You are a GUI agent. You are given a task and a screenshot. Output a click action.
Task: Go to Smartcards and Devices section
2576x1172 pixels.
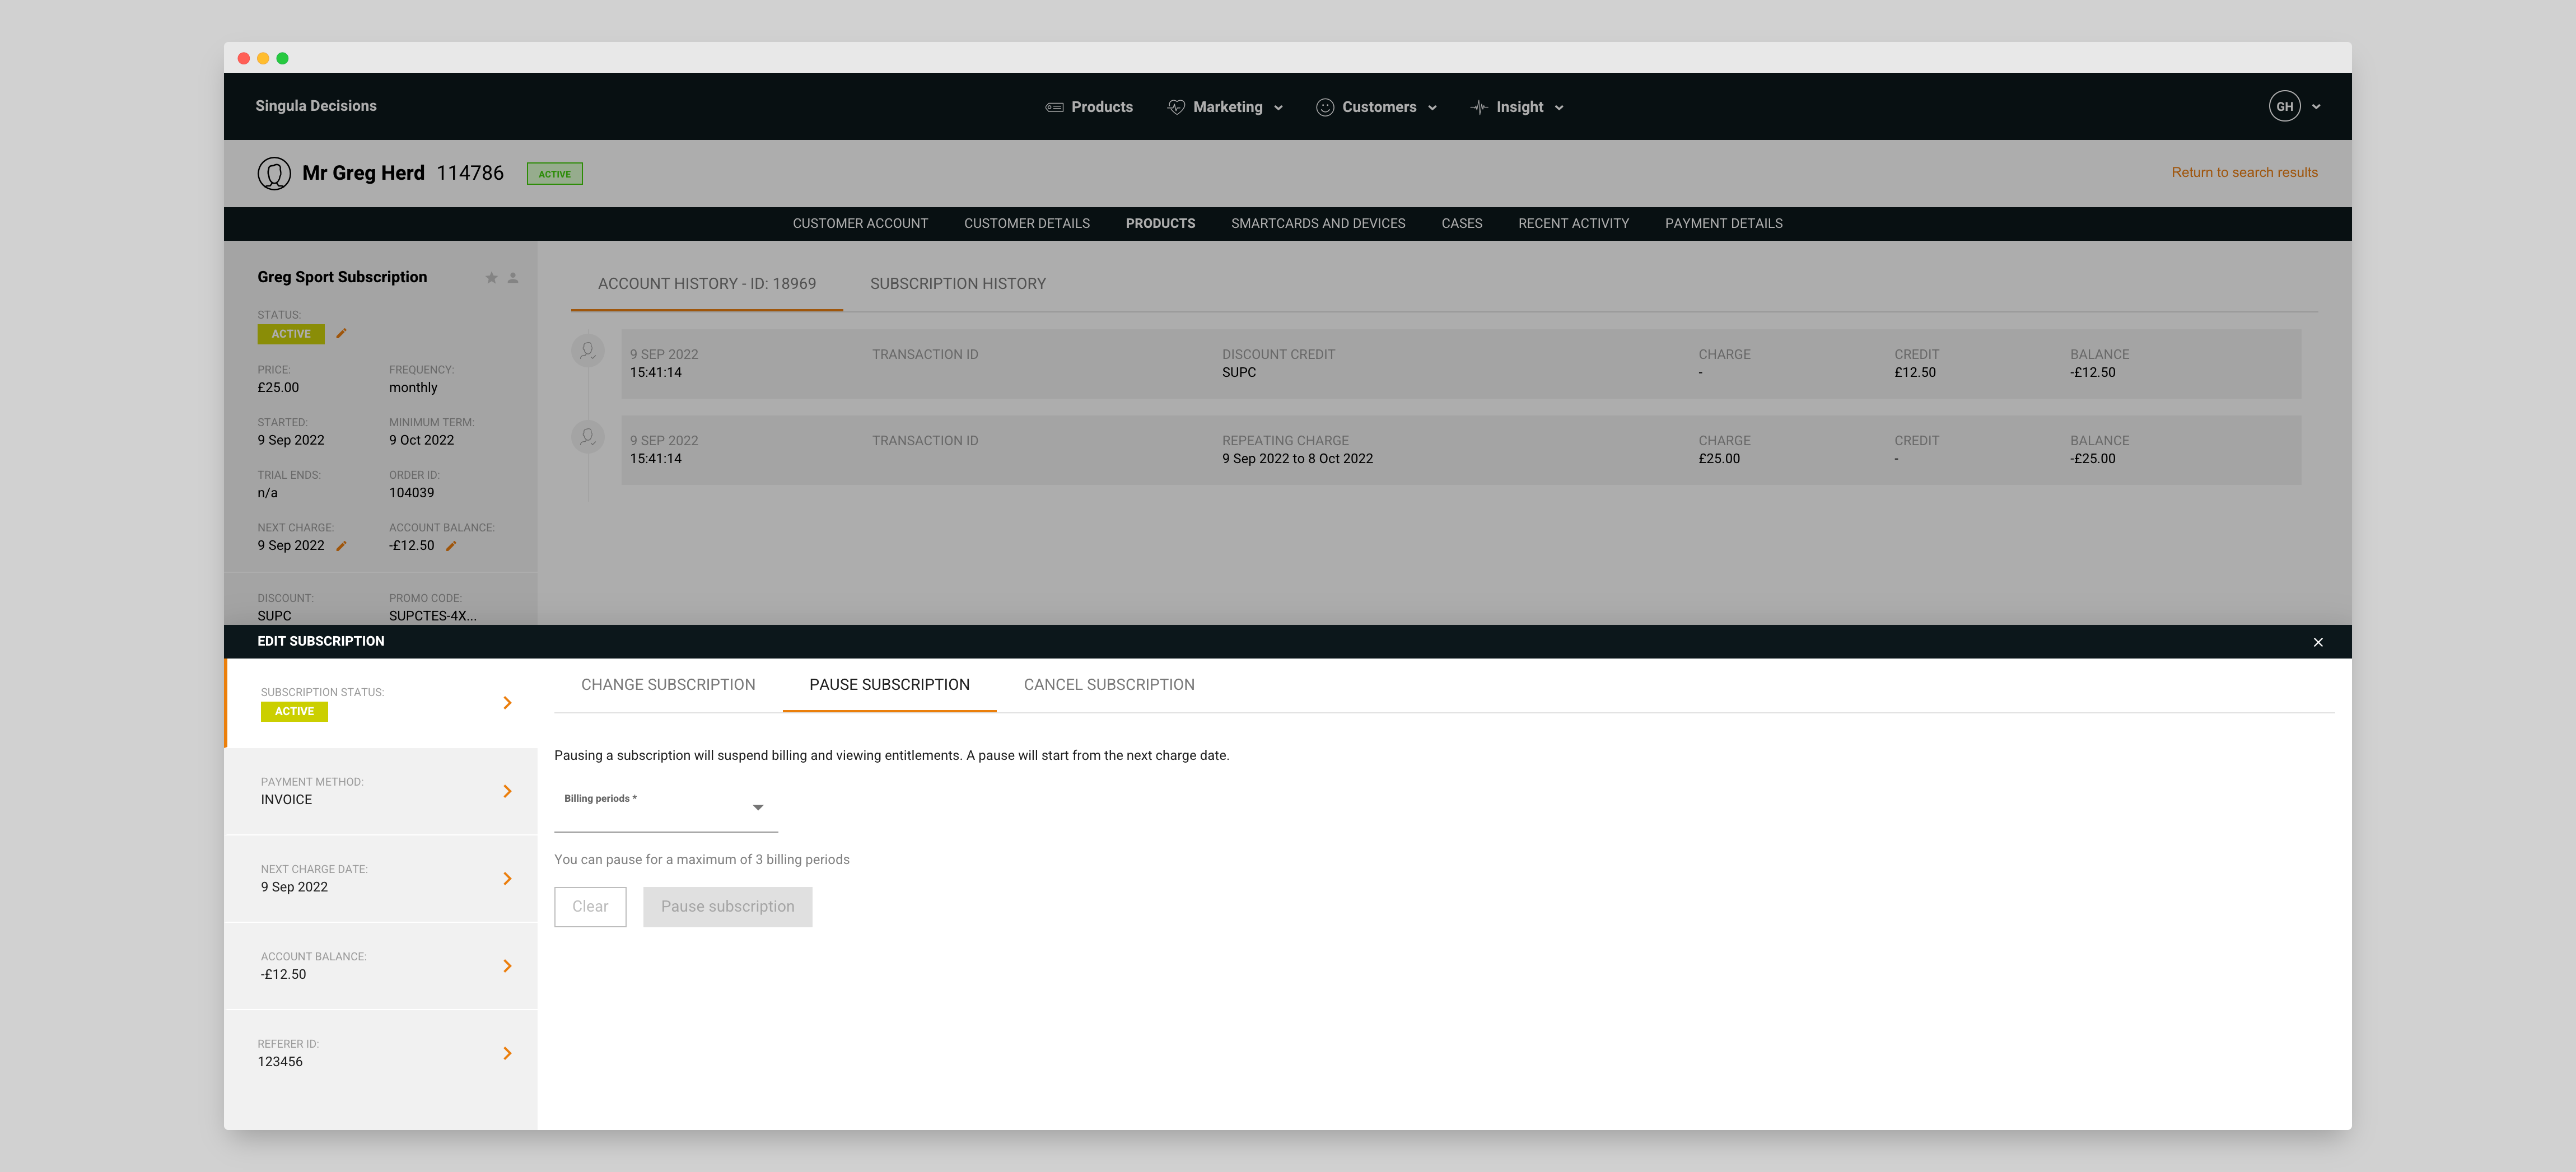point(1317,224)
